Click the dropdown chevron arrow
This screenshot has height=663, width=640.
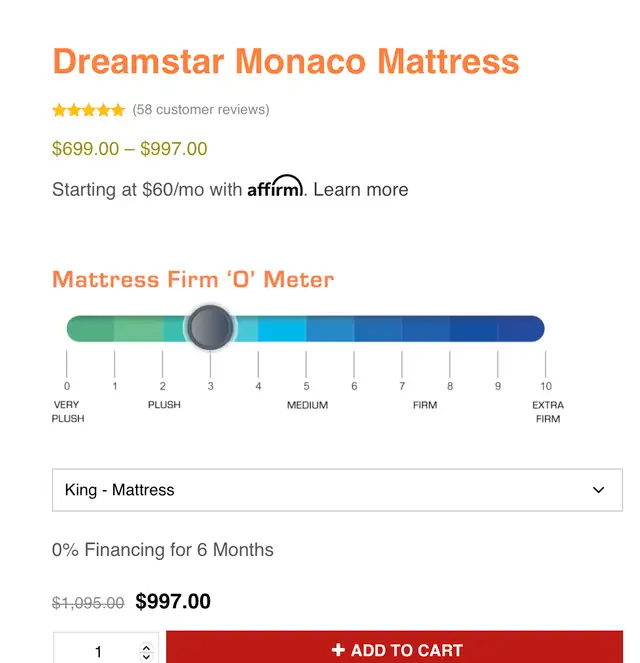[598, 490]
